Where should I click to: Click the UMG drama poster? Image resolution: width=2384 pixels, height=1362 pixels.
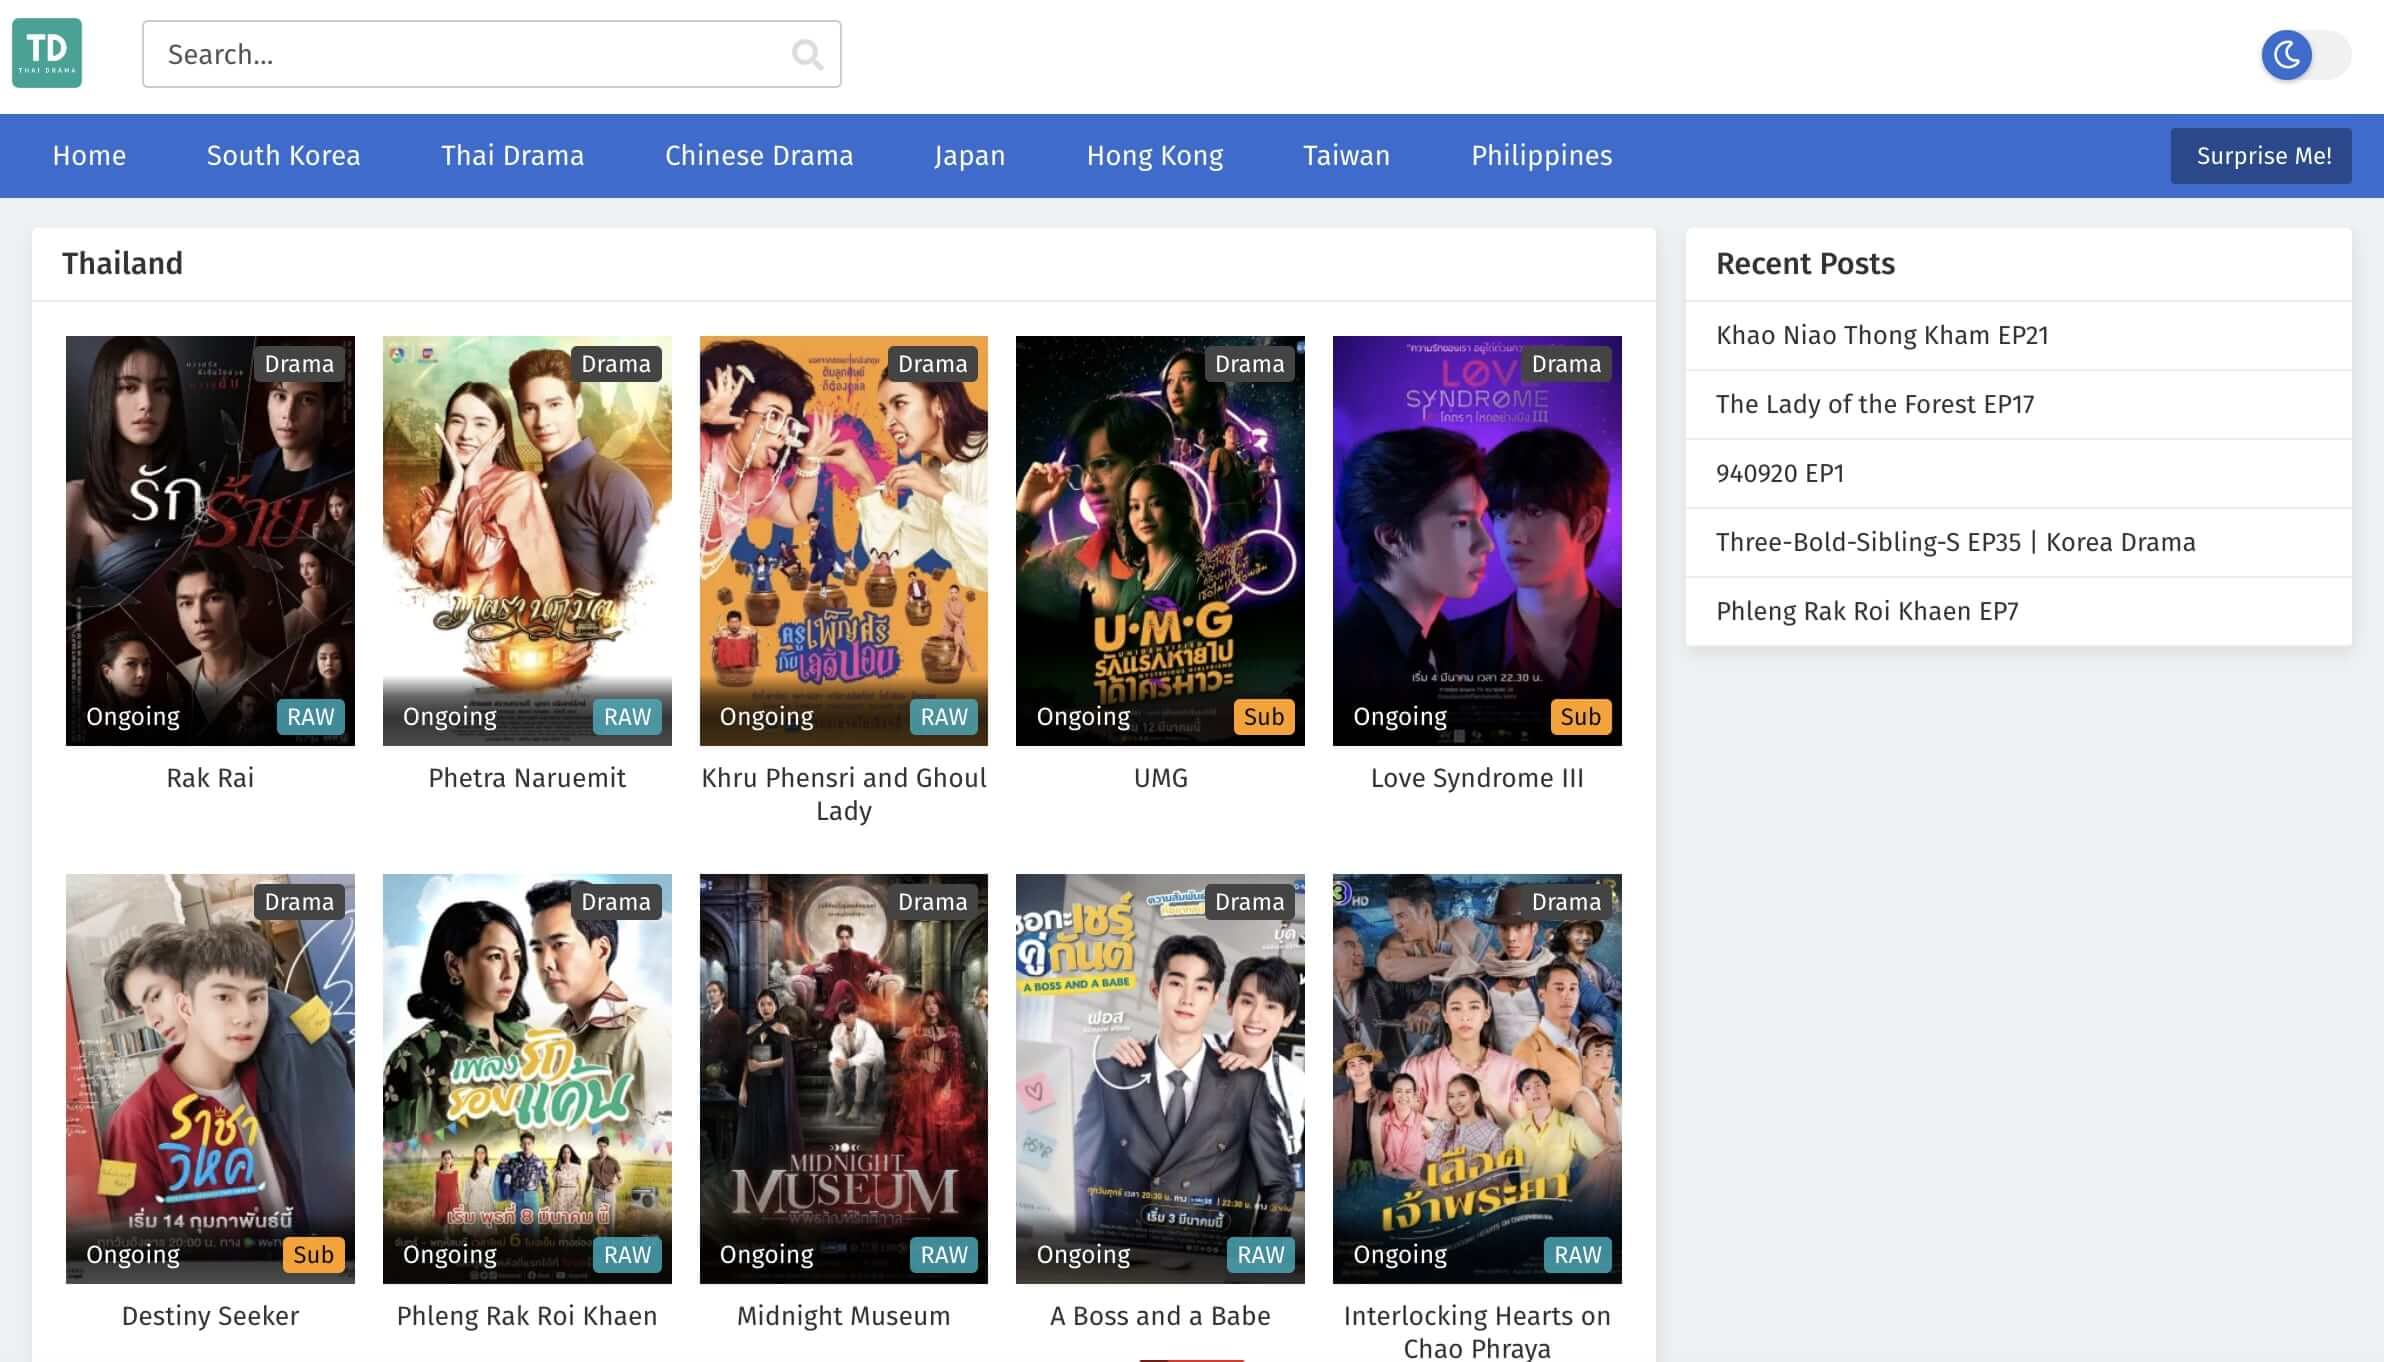[1160, 540]
